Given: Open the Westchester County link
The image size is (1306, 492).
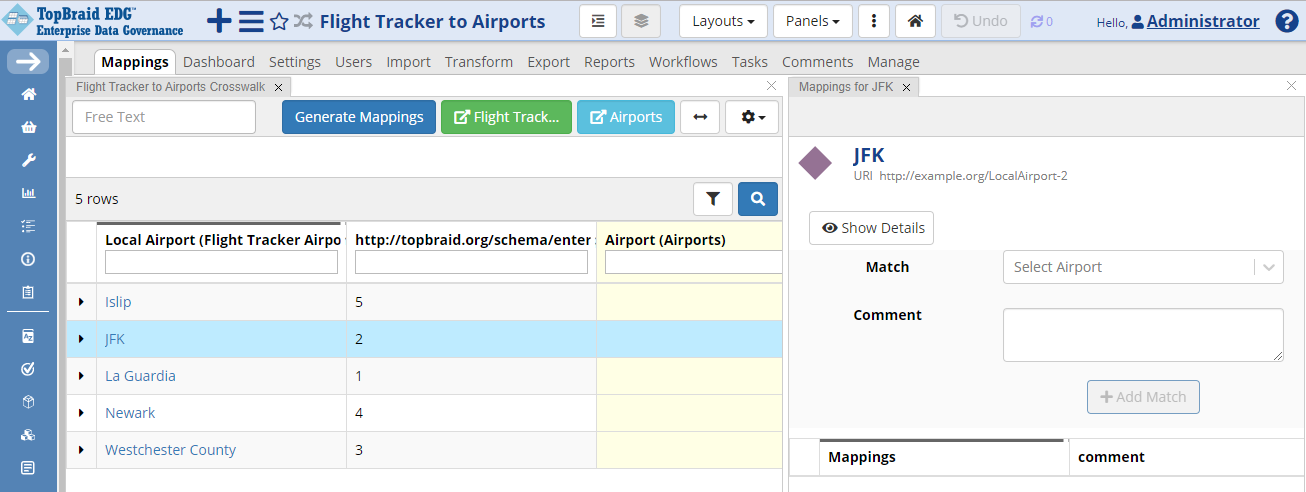Looking at the screenshot, I should click(170, 450).
